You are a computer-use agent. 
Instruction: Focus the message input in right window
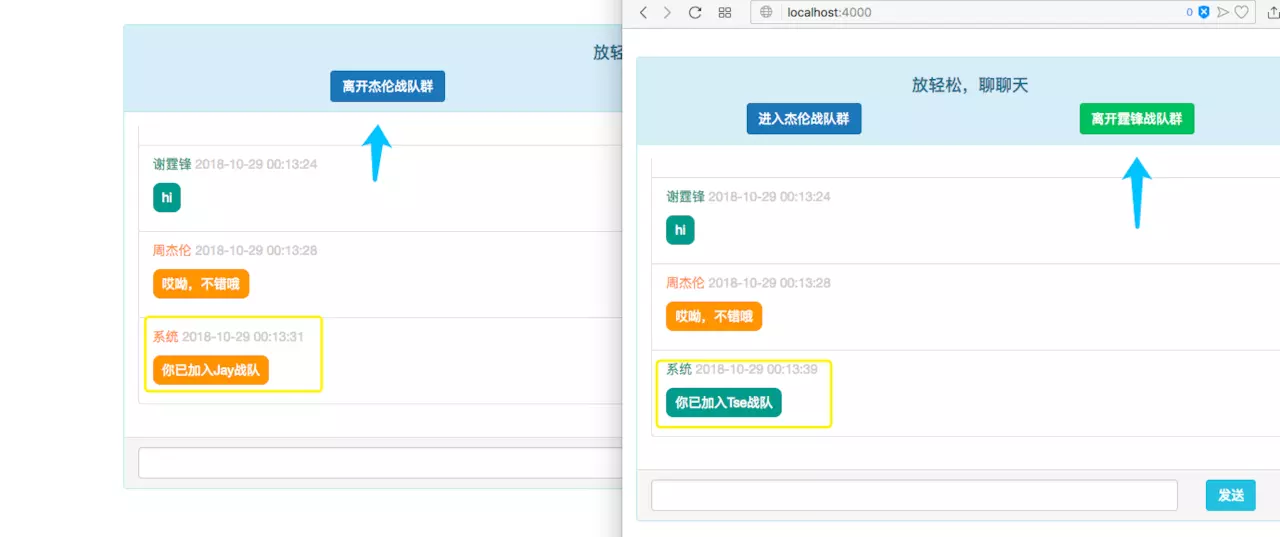point(914,495)
